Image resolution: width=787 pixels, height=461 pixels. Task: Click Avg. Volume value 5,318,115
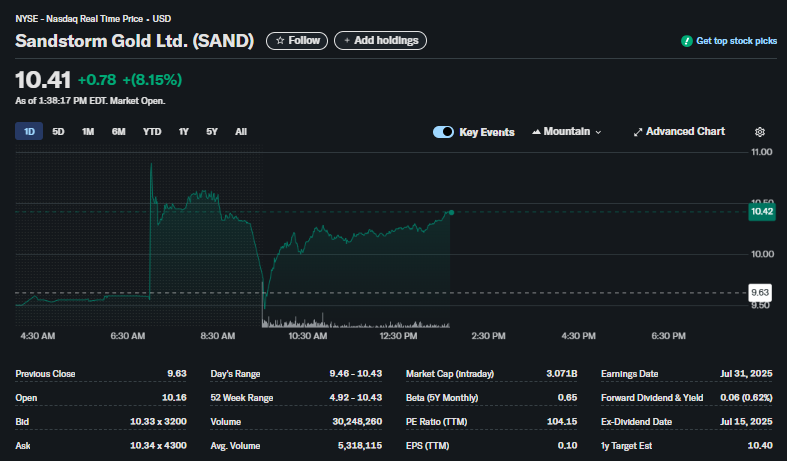(x=359, y=445)
